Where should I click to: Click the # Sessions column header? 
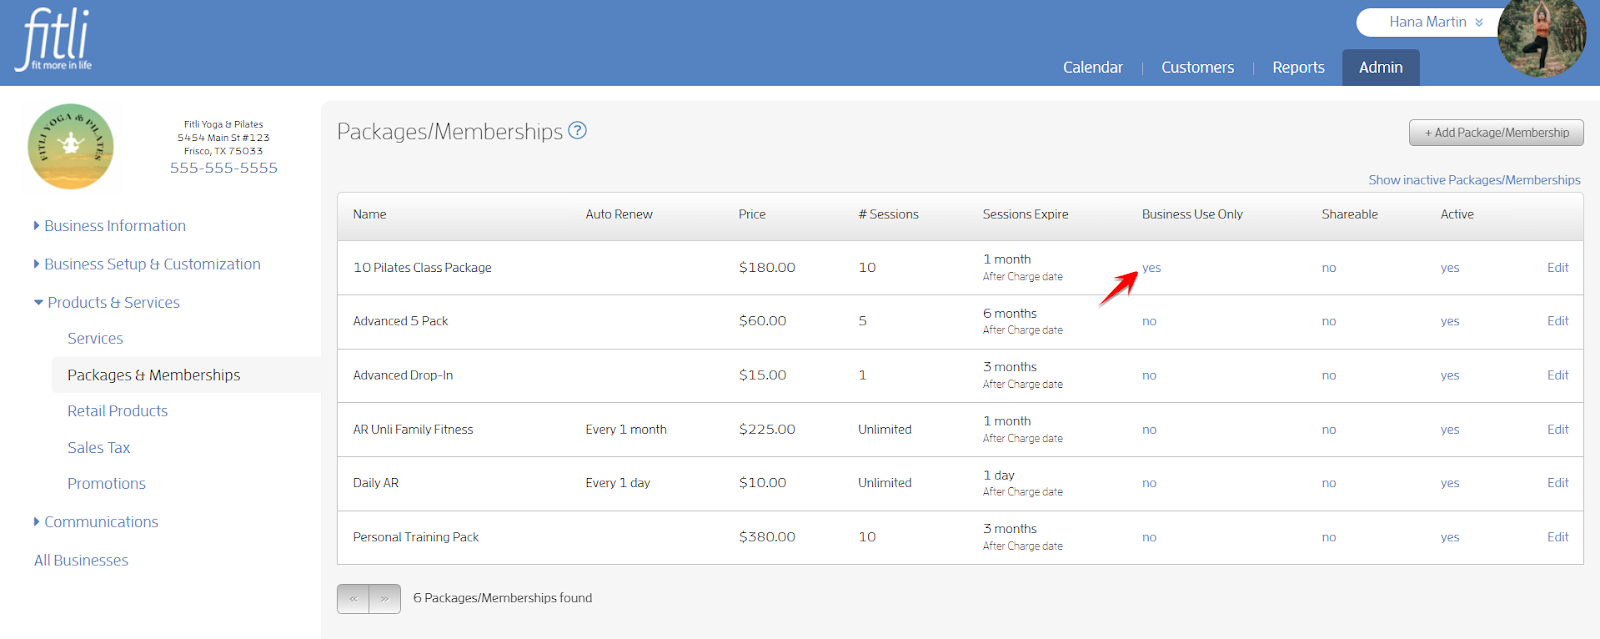[x=888, y=214]
